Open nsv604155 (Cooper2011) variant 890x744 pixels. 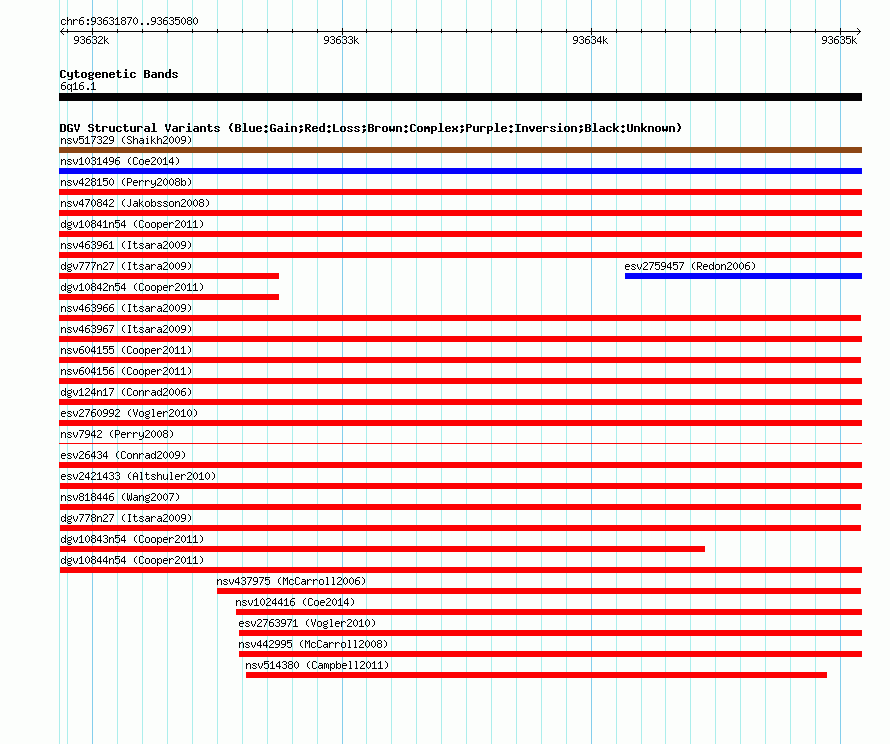coord(126,350)
